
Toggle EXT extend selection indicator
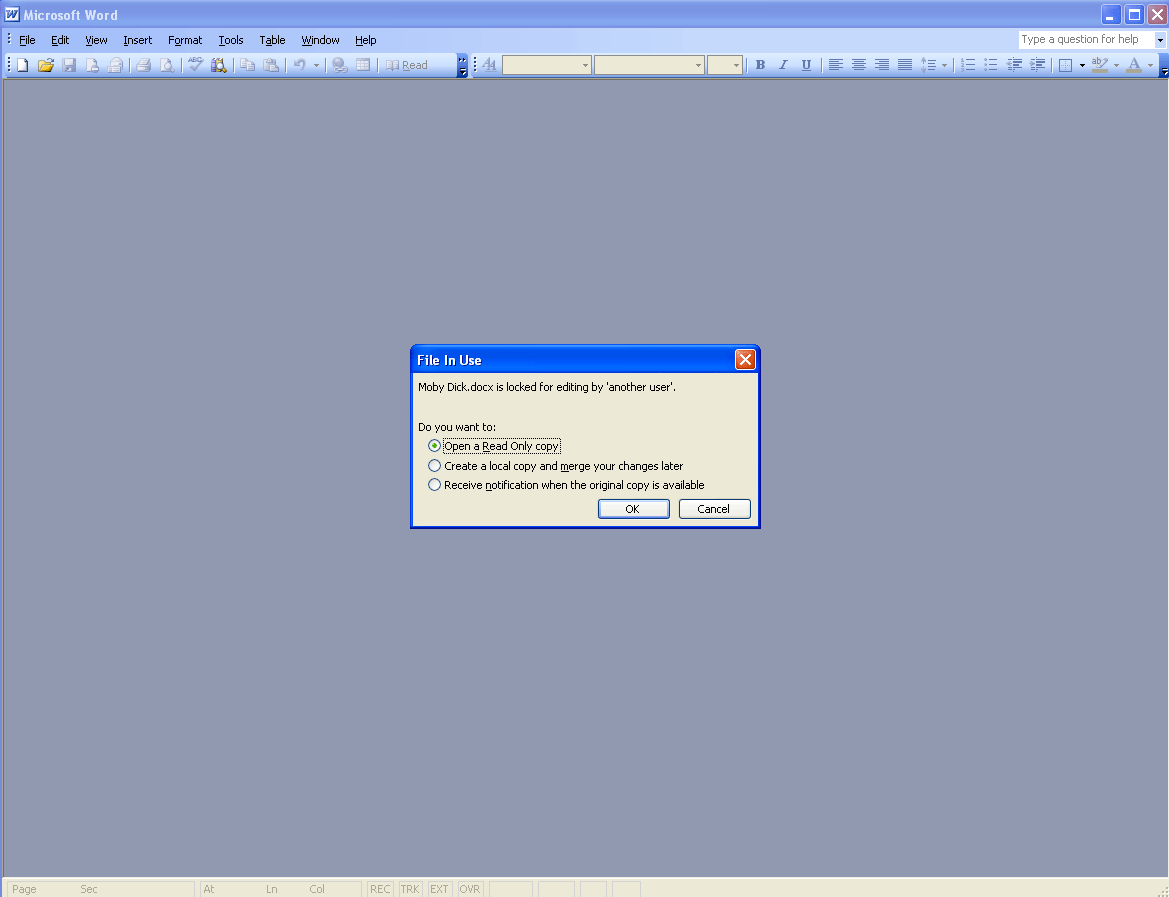tap(440, 889)
